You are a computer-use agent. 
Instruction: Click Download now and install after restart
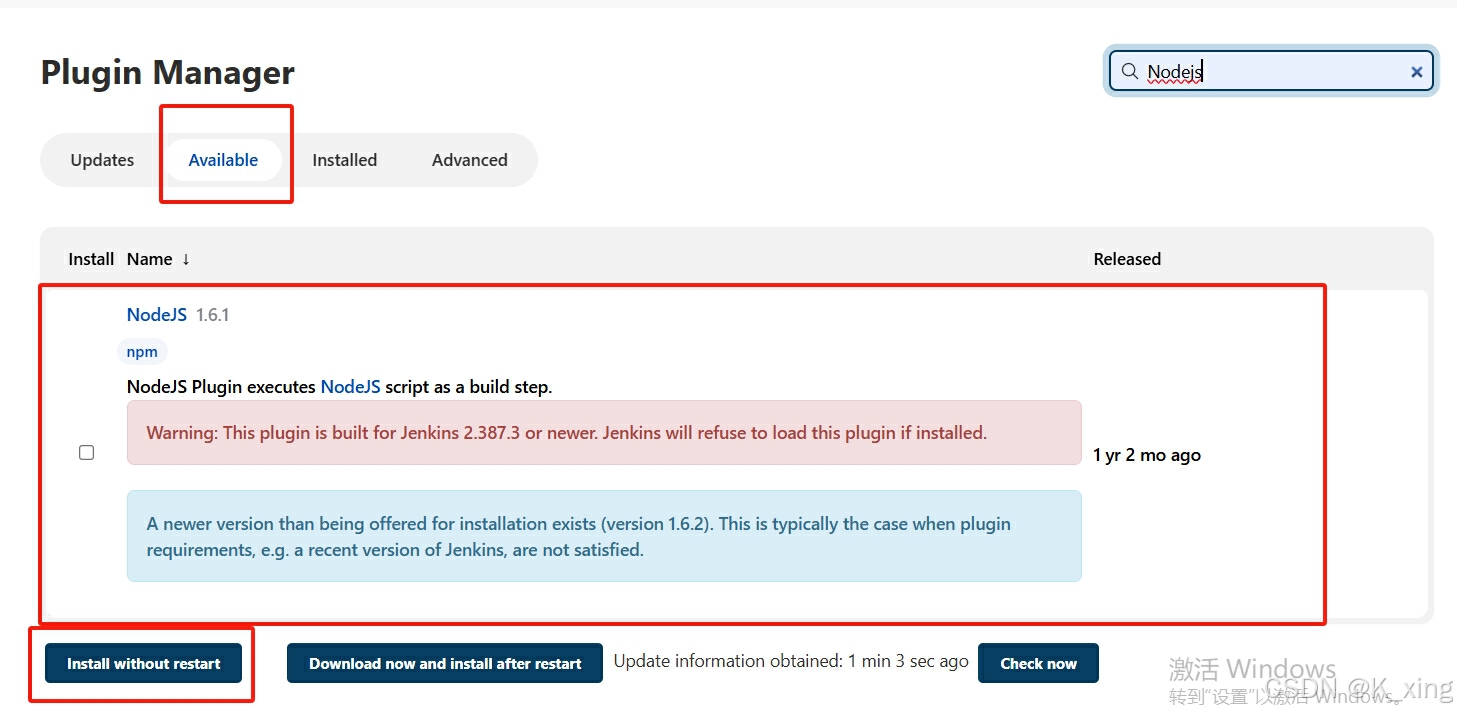pyautogui.click(x=445, y=663)
